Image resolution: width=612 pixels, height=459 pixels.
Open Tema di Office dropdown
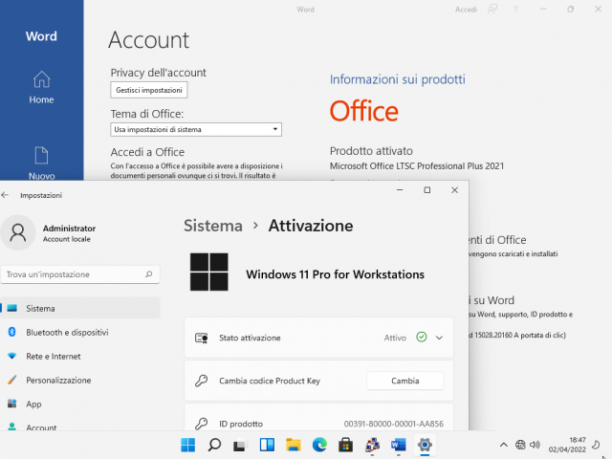point(196,130)
